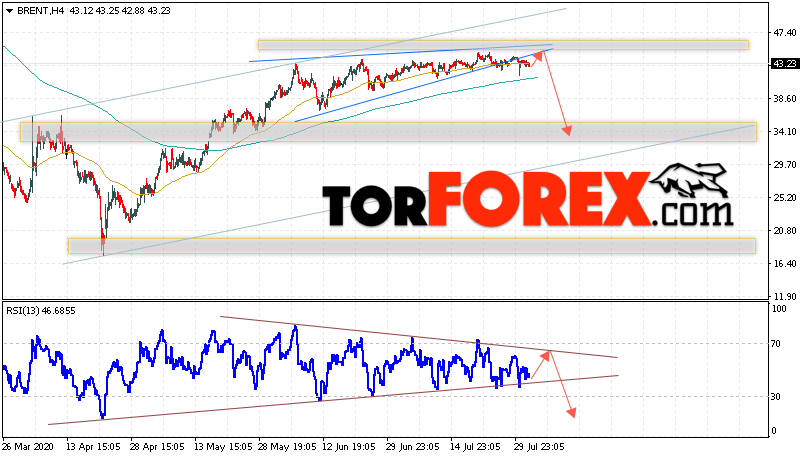808x458 pixels.
Task: Click the '12 Jun 19:05' date label
Action: (351, 447)
